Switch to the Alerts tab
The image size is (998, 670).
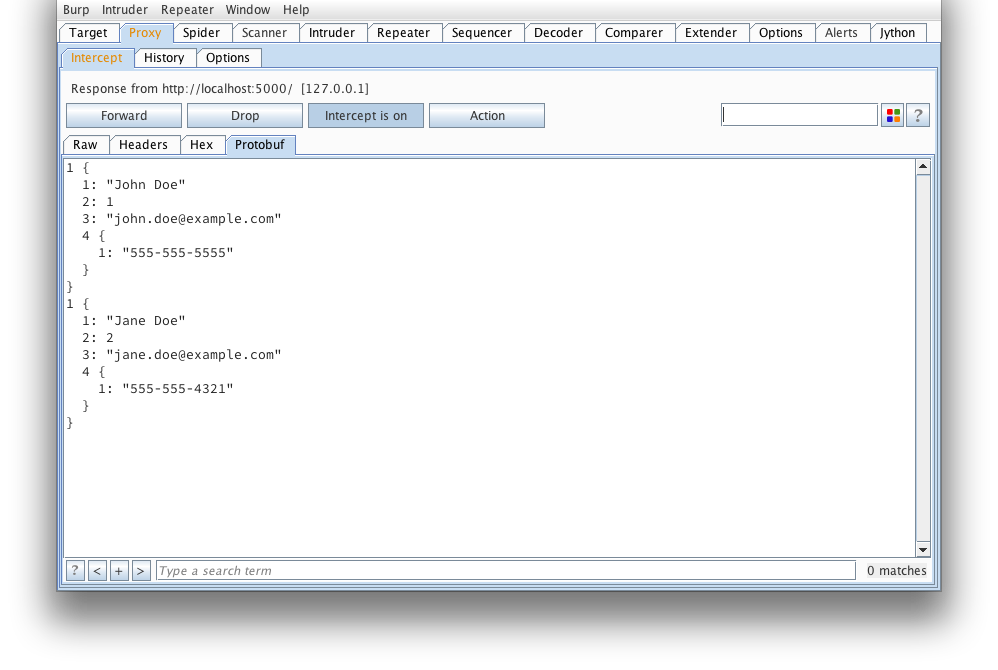pyautogui.click(x=841, y=33)
